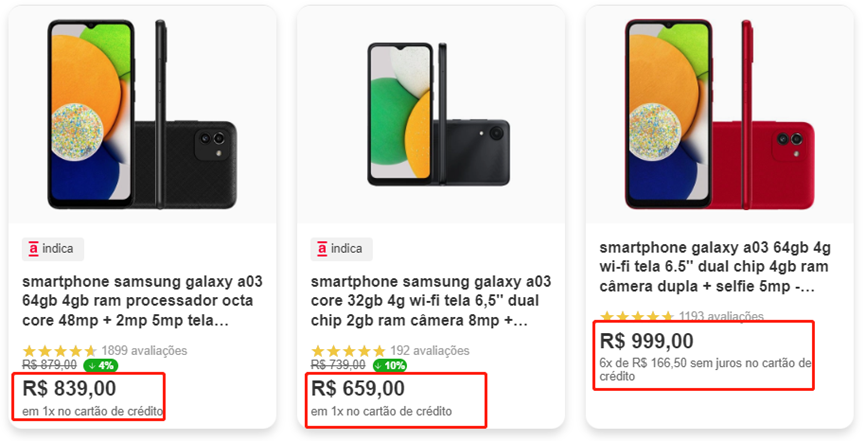Viewport: 865px width, 441px height.
Task: View the 192 avaliações reviews
Action: tap(429, 351)
